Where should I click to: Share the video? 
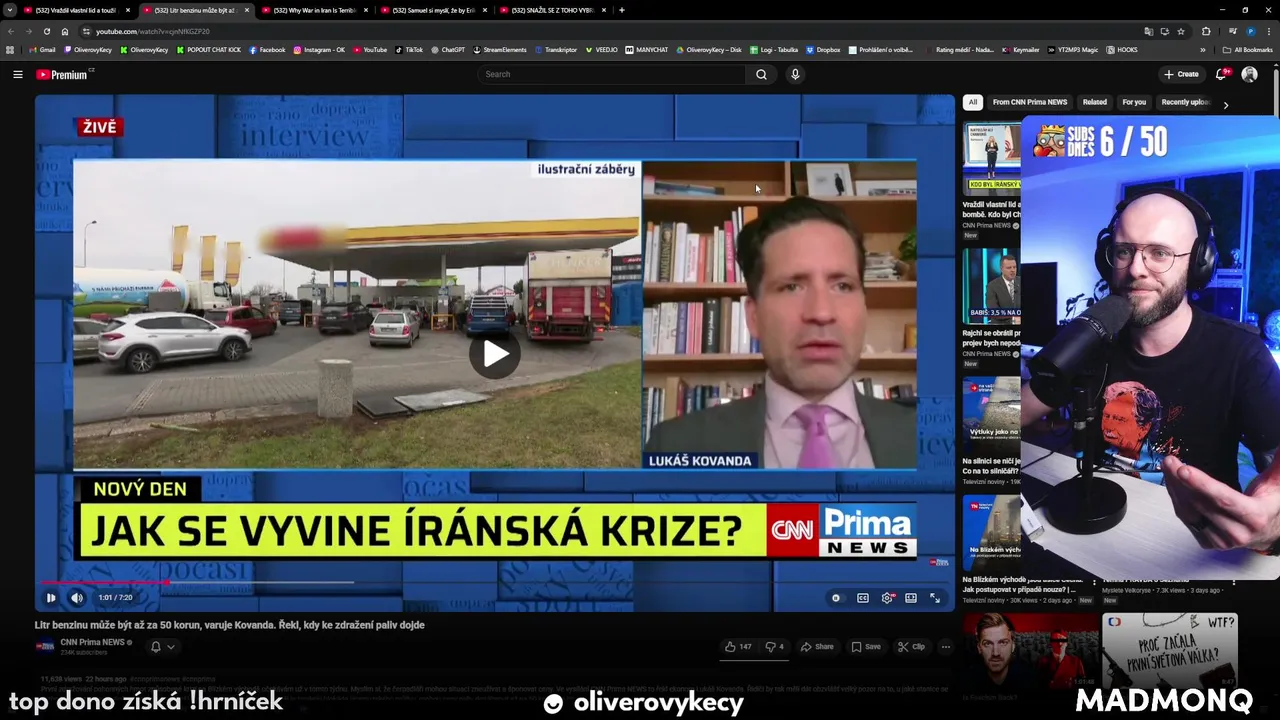(817, 647)
